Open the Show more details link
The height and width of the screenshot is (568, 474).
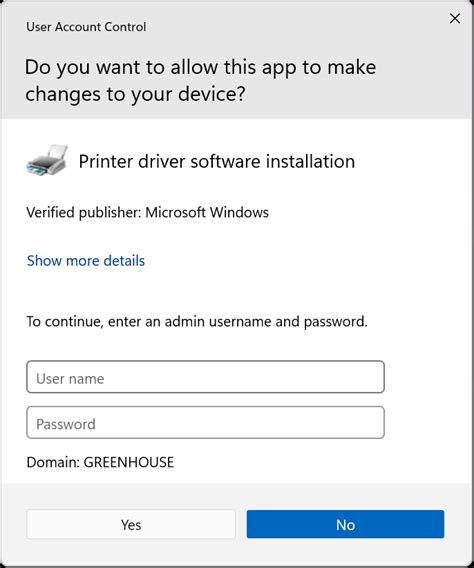click(x=86, y=260)
